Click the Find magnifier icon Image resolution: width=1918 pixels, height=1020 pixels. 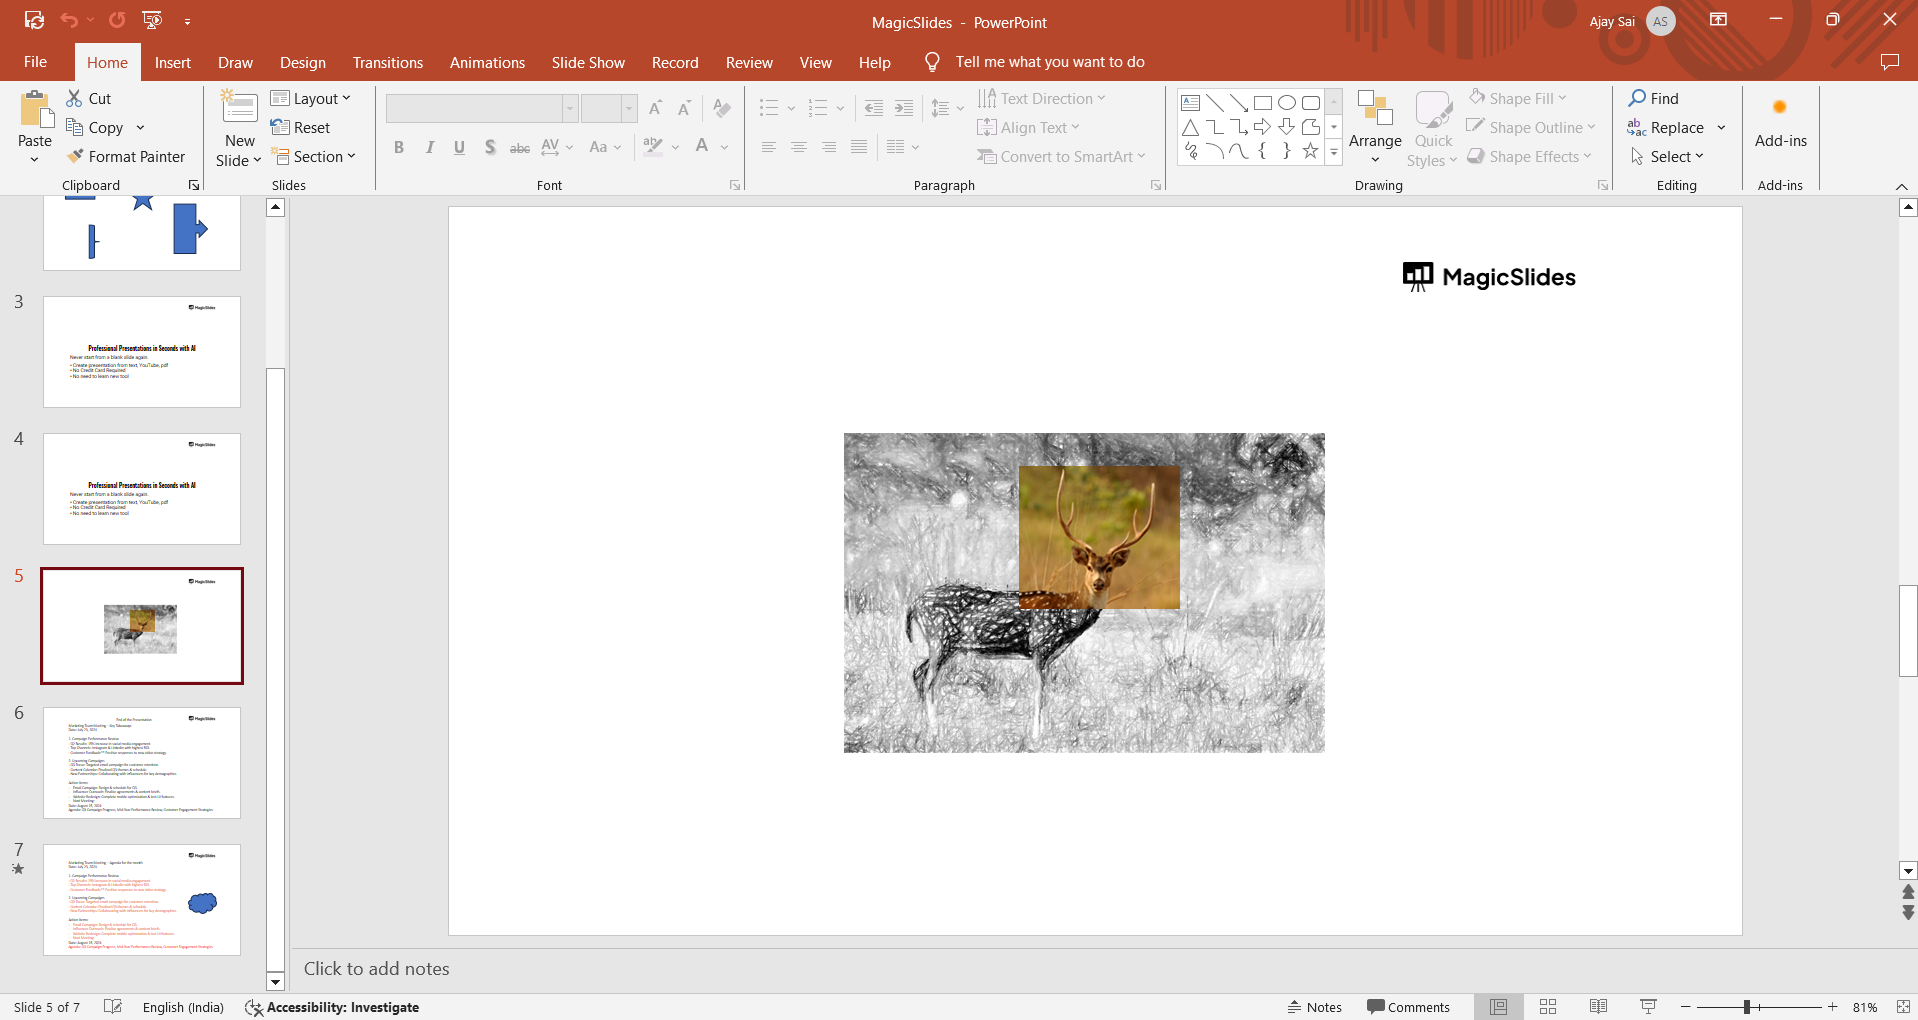point(1637,98)
